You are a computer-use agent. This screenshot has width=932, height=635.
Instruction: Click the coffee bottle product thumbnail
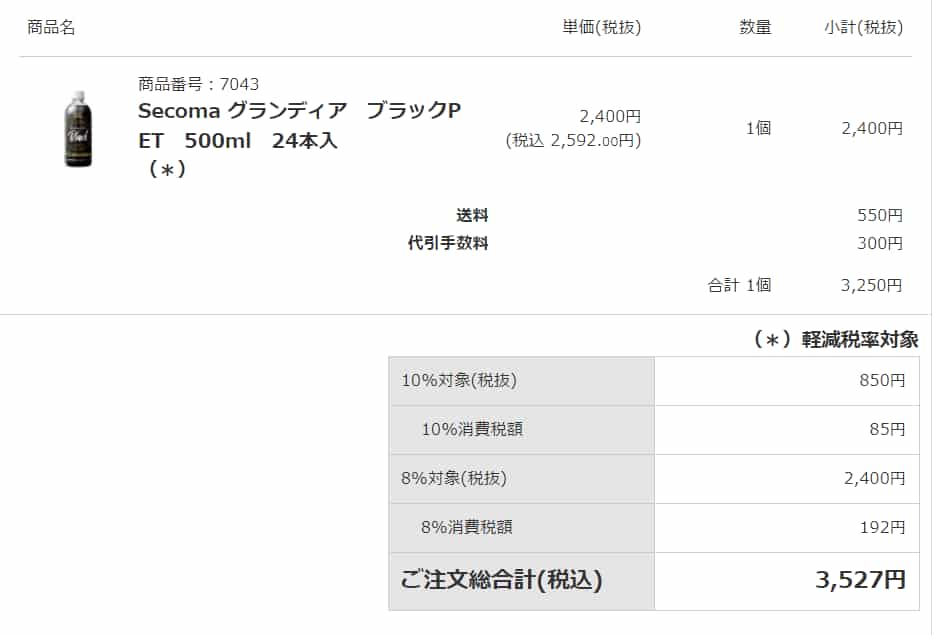click(x=78, y=129)
